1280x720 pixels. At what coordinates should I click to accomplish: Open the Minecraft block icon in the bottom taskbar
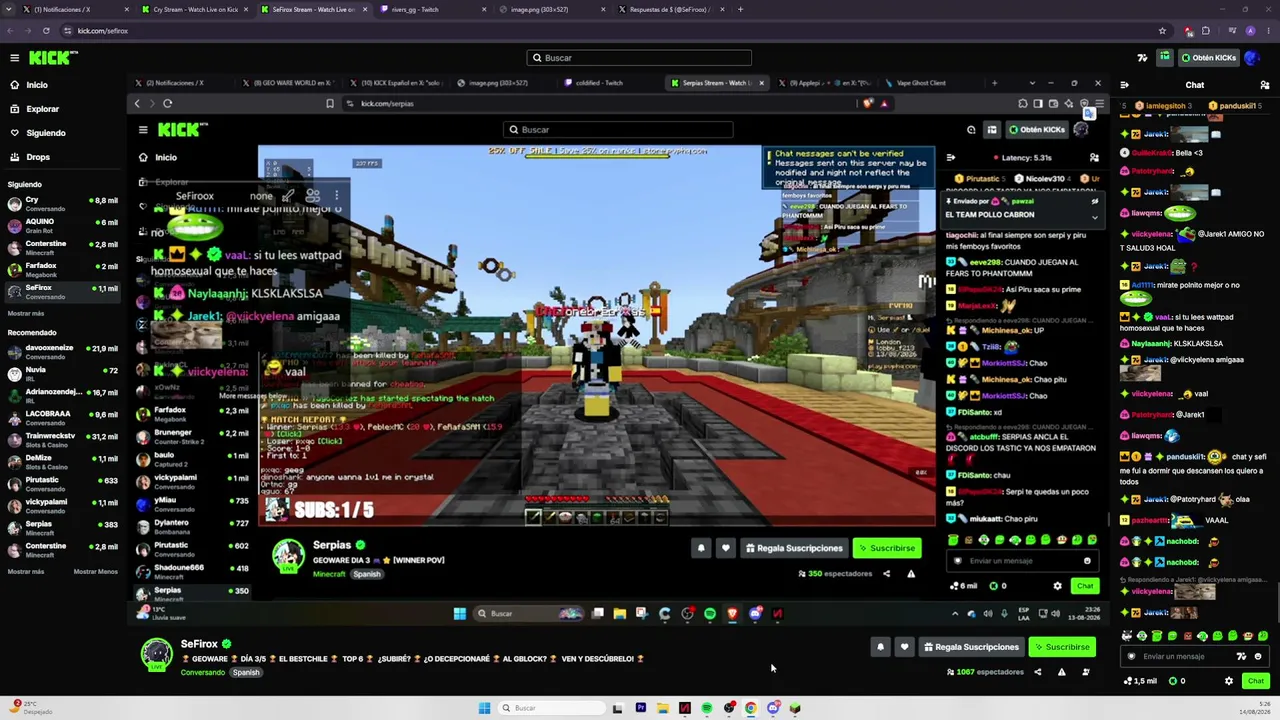point(795,708)
